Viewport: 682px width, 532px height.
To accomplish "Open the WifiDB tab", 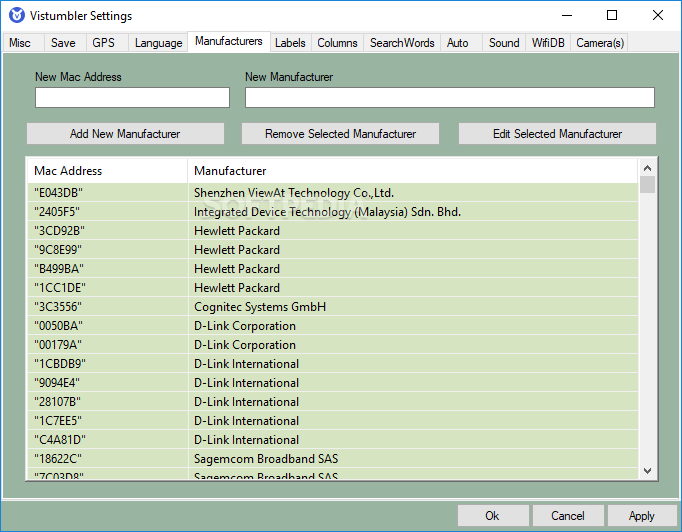I will click(x=548, y=43).
